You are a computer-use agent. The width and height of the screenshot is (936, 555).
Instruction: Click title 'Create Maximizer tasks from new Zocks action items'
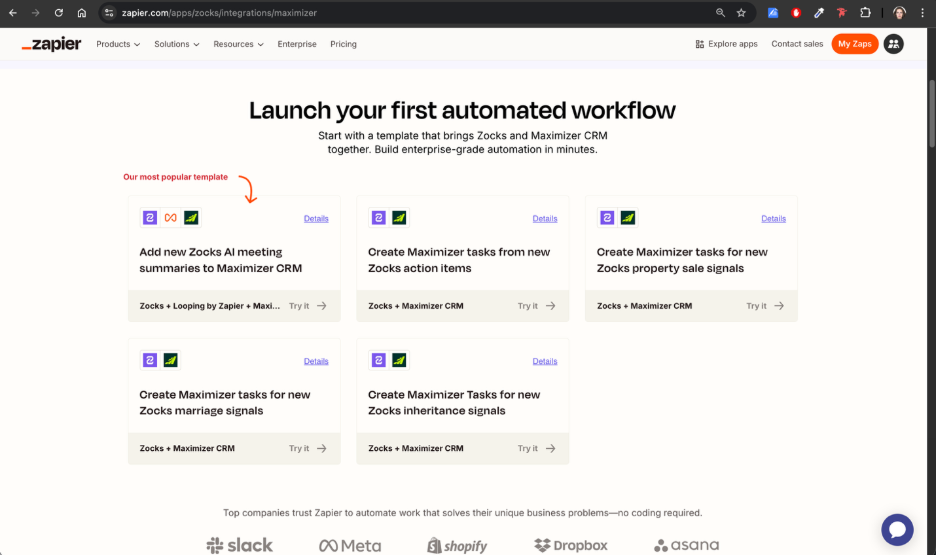click(x=459, y=260)
